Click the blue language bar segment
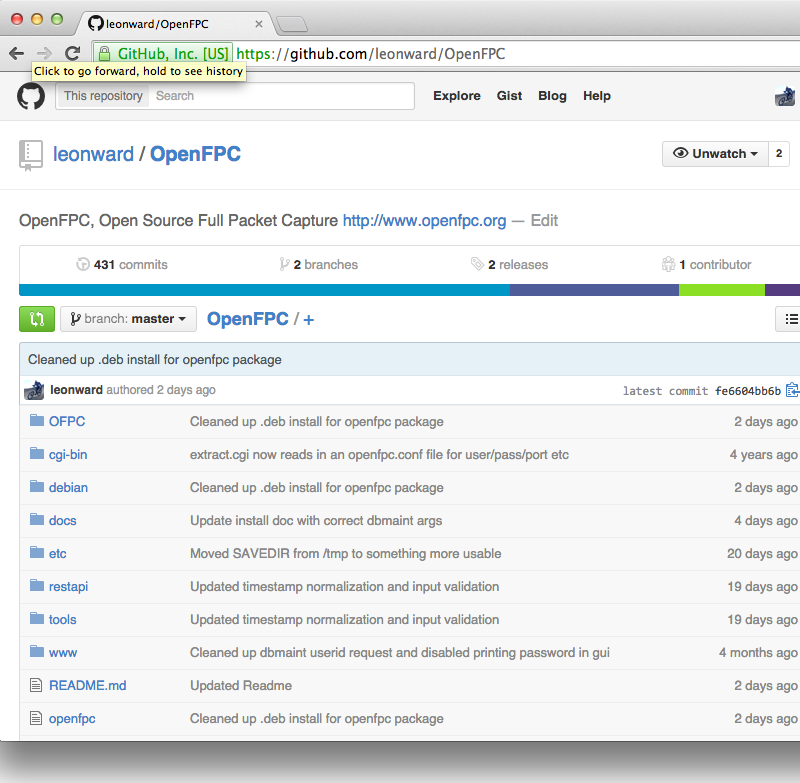Screen dimensions: 800x783 point(264,290)
